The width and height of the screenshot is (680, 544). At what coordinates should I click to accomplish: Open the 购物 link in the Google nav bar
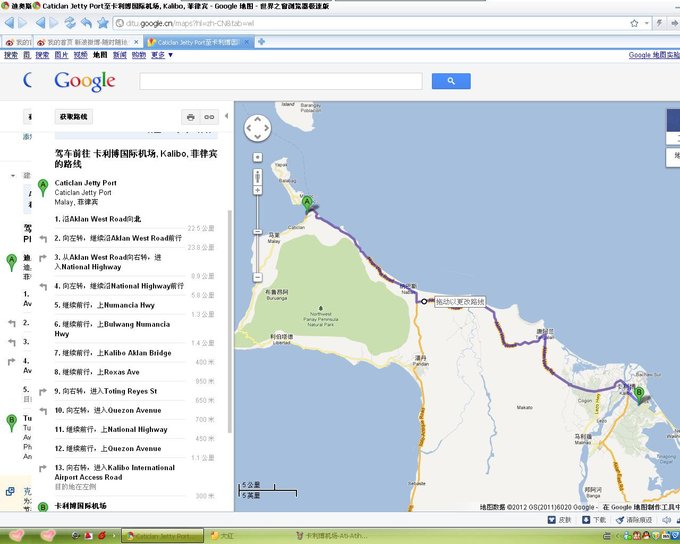(139, 55)
